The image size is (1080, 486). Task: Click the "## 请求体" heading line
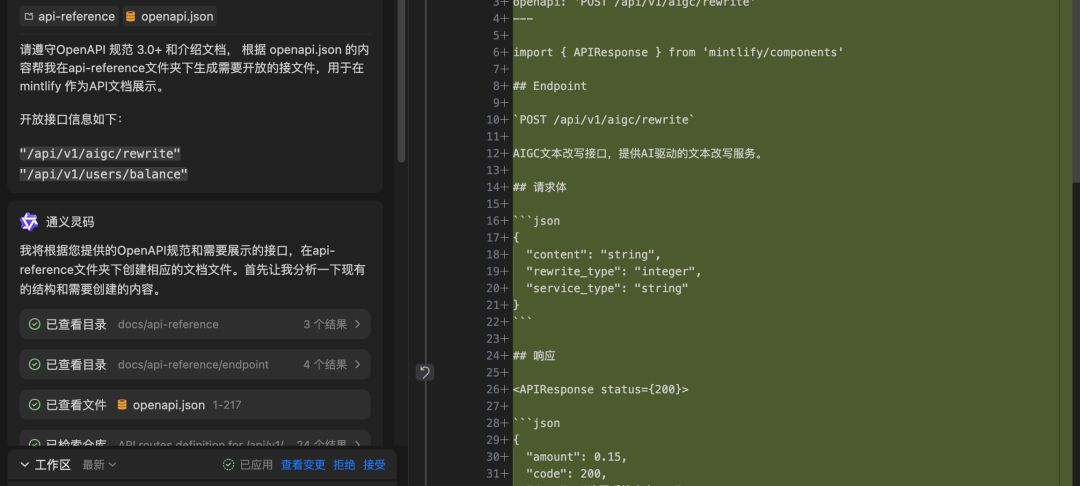(539, 187)
